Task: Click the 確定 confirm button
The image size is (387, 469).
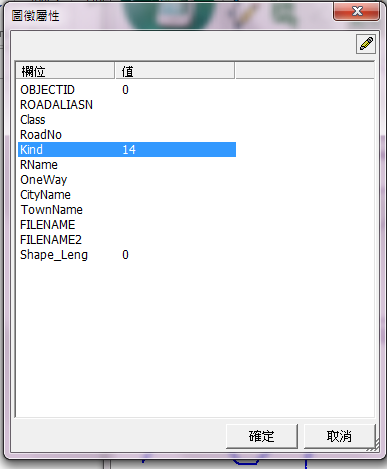Action: tap(262, 436)
